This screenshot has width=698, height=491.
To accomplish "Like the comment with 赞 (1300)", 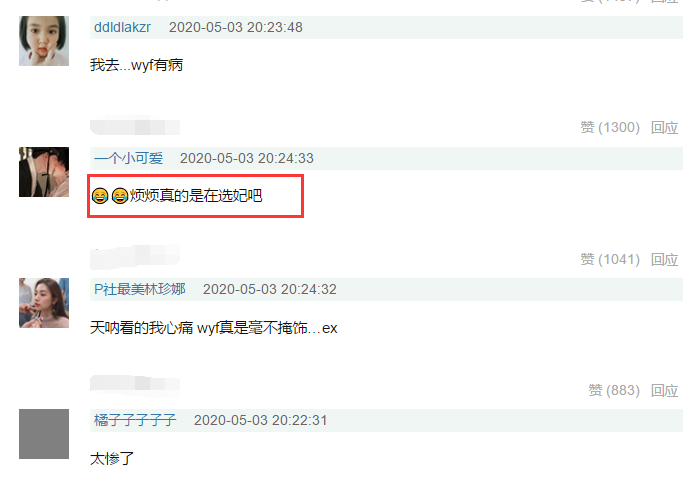I will point(610,127).
